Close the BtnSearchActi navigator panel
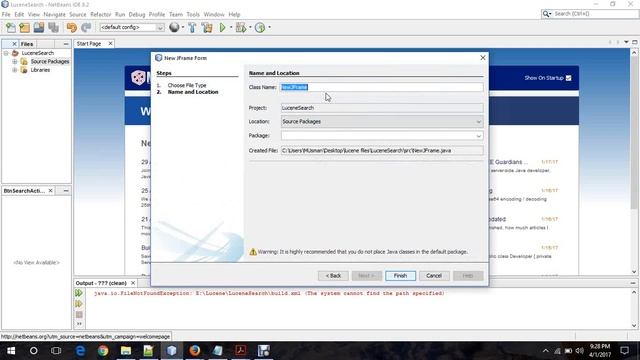This screenshot has height=360, width=640. (51, 191)
